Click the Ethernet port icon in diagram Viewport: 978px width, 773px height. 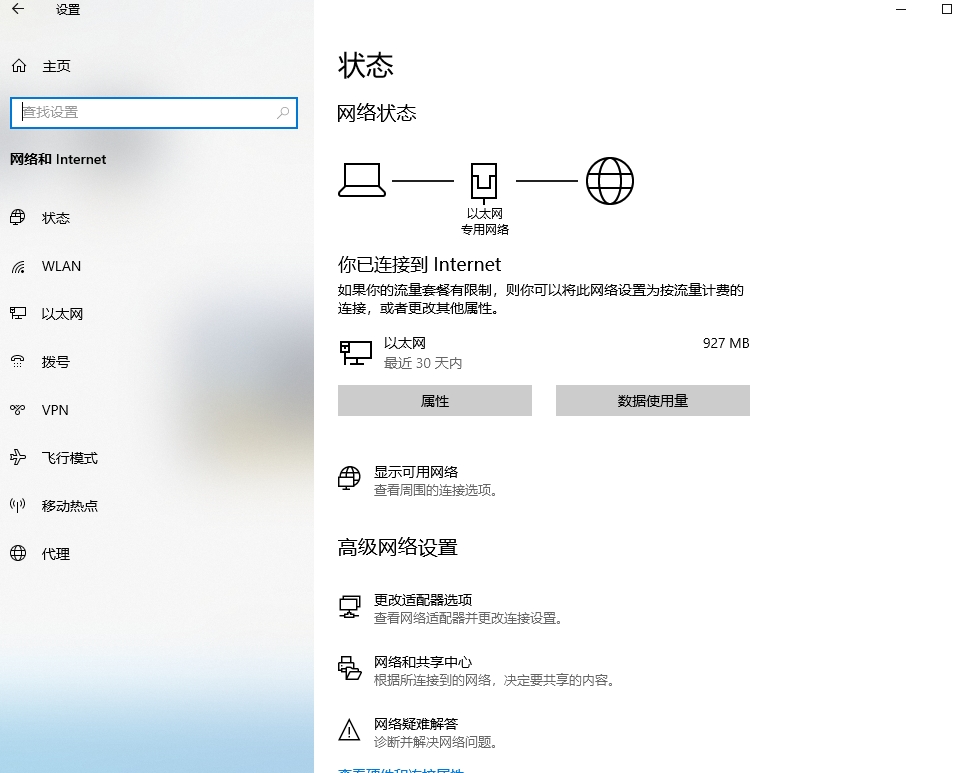click(x=483, y=181)
